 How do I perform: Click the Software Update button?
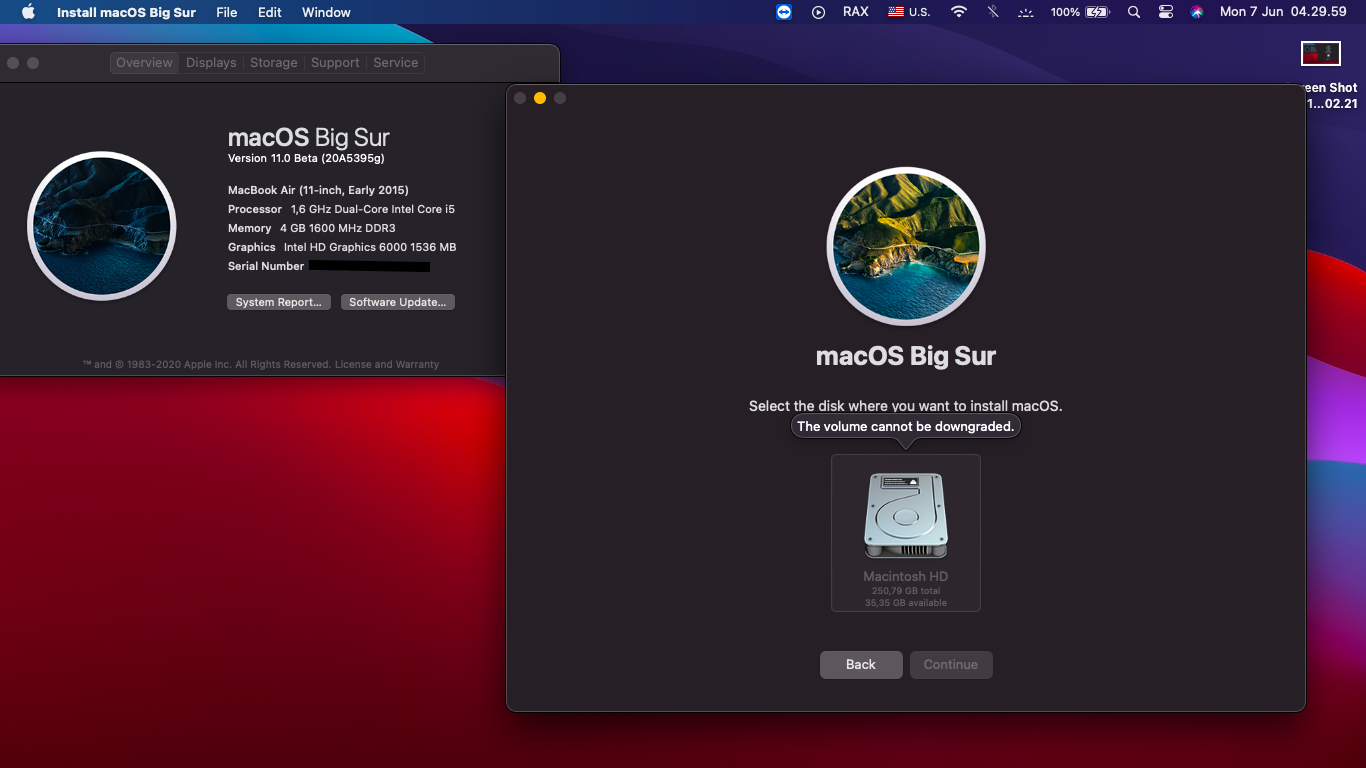(398, 302)
